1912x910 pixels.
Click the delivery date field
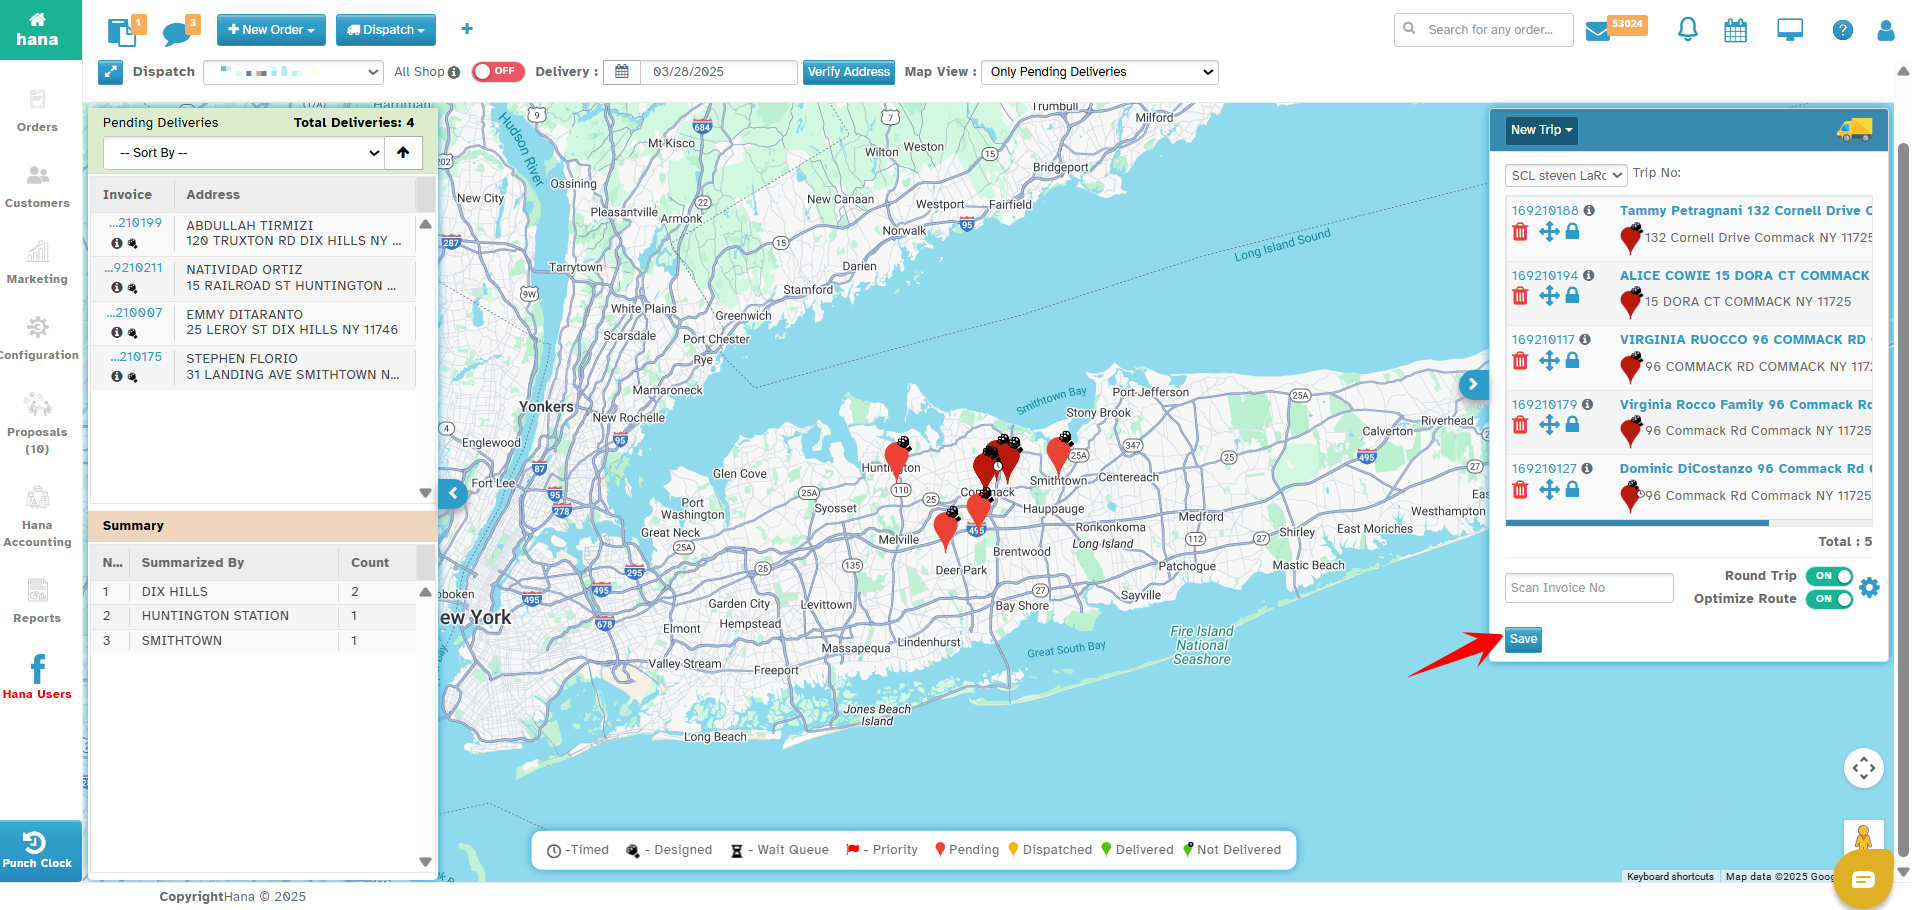tap(718, 72)
